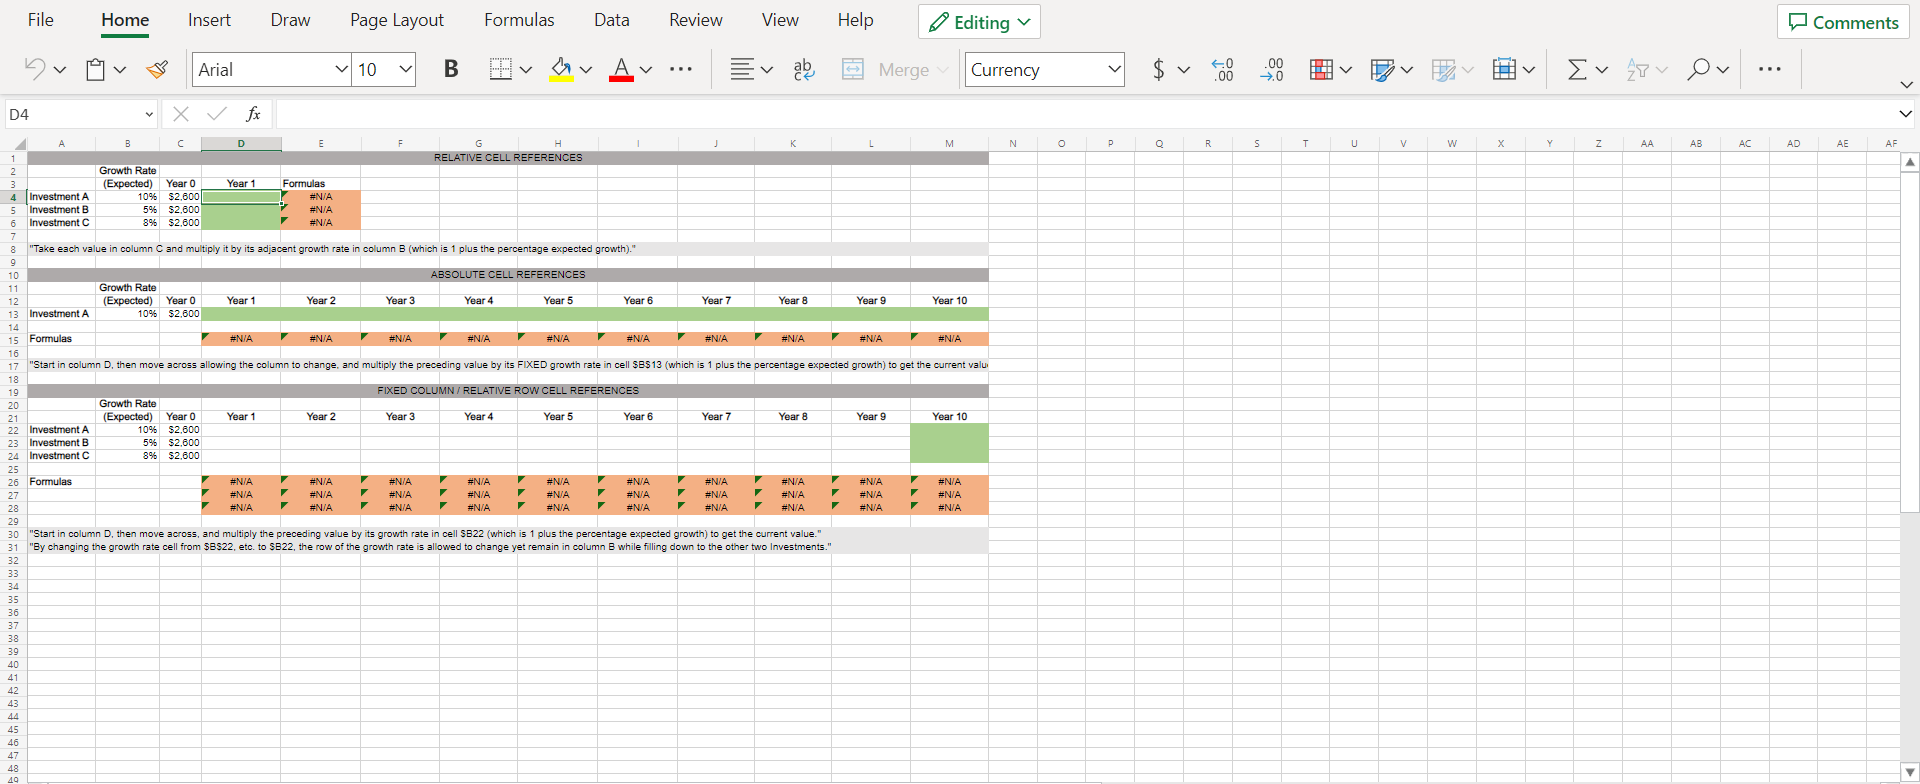Click the AutoSum sigma icon
The image size is (1920, 784).
pos(1577,69)
